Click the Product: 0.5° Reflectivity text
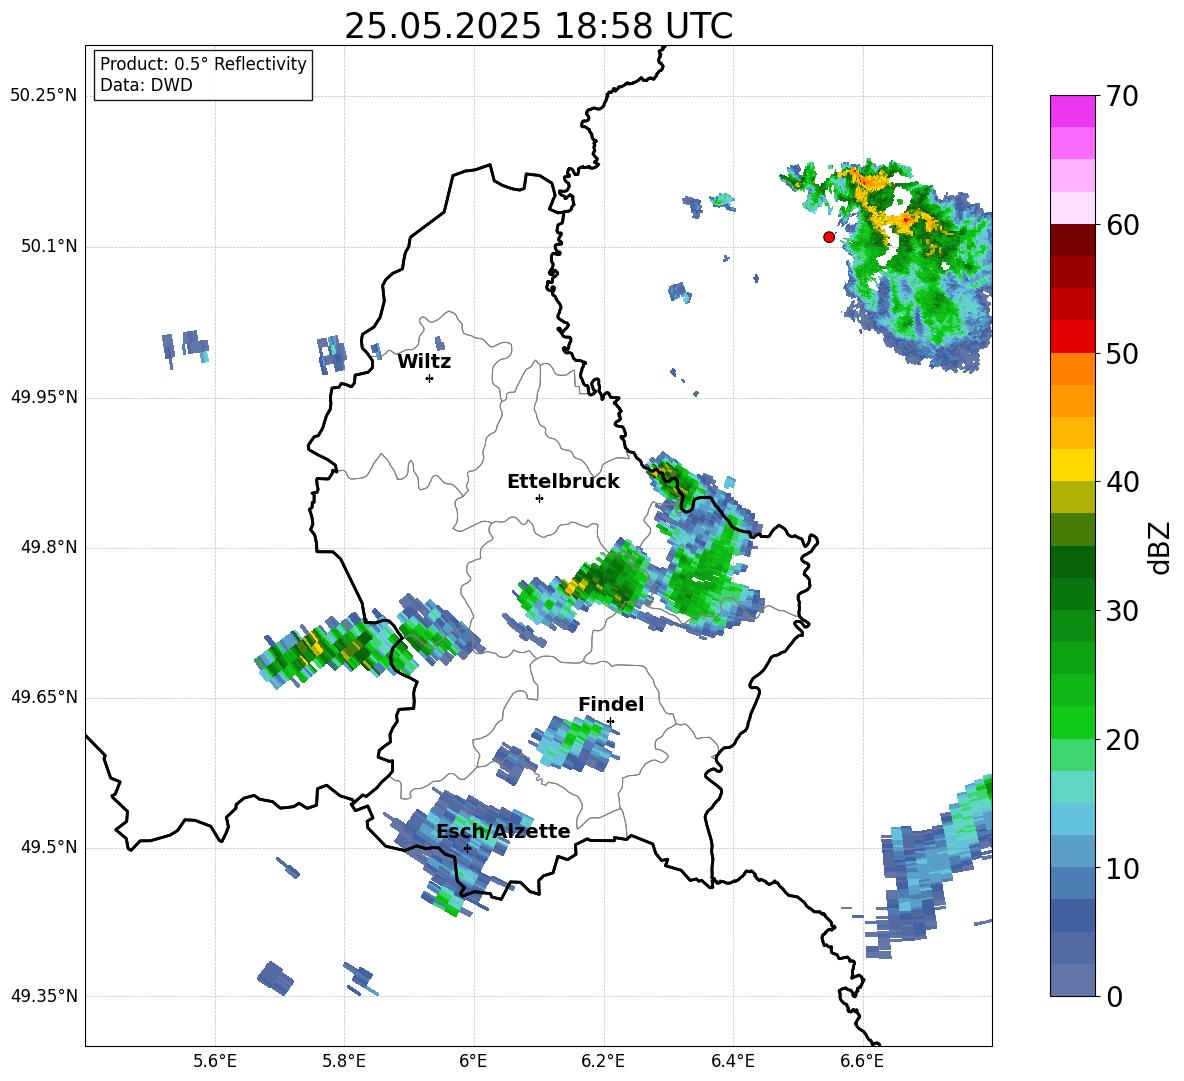Viewport: 1184px width, 1081px height. point(203,64)
